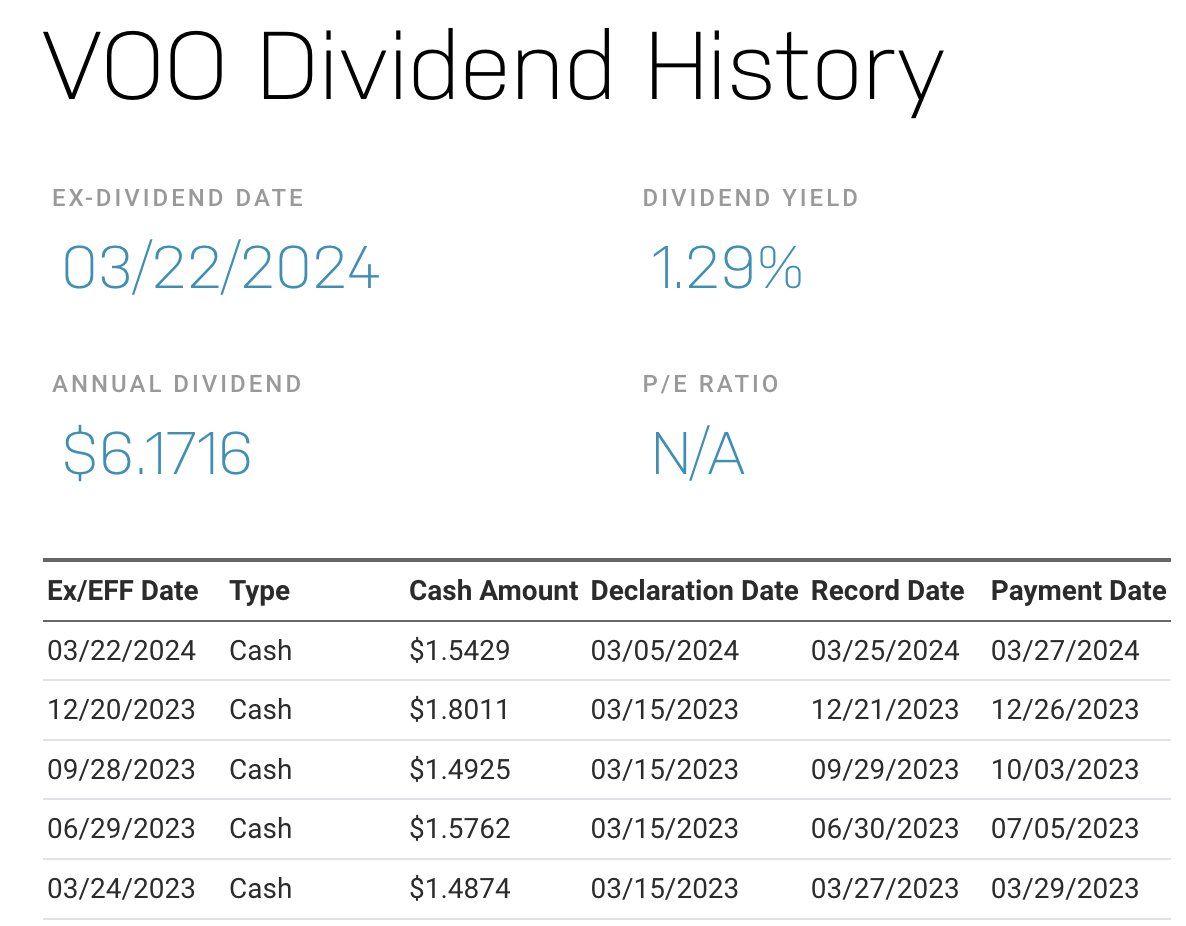Click declaration date in the 03/24/2023 row
The width and height of the screenshot is (1186, 926).
click(664, 888)
